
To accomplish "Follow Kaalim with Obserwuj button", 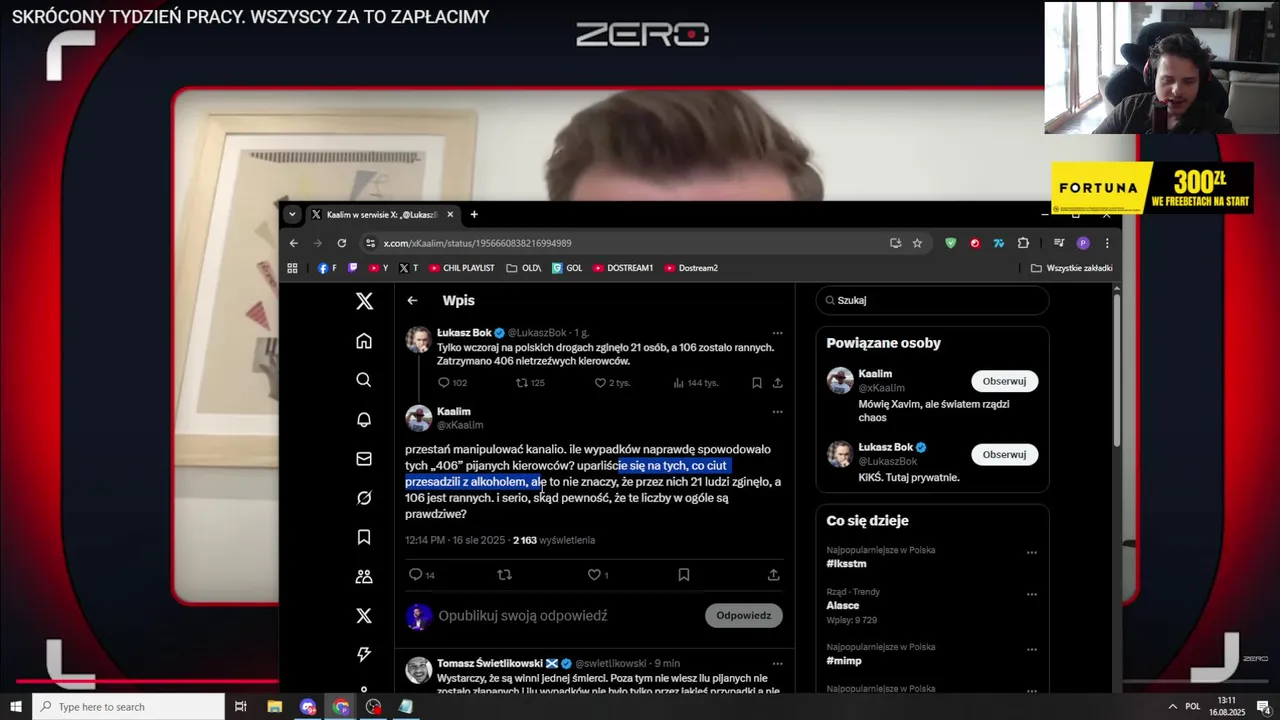I will coord(1004,381).
